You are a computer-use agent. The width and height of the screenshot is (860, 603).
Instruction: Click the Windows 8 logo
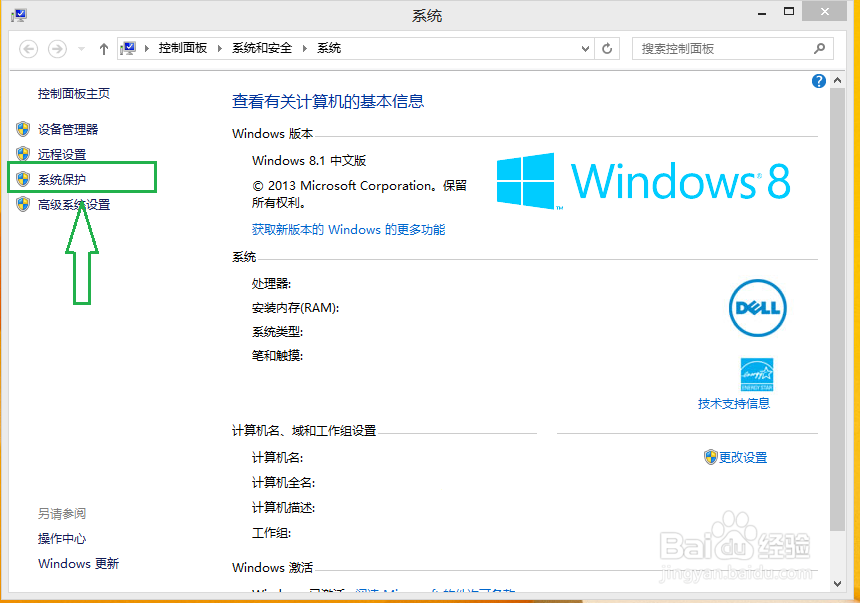[x=643, y=181]
